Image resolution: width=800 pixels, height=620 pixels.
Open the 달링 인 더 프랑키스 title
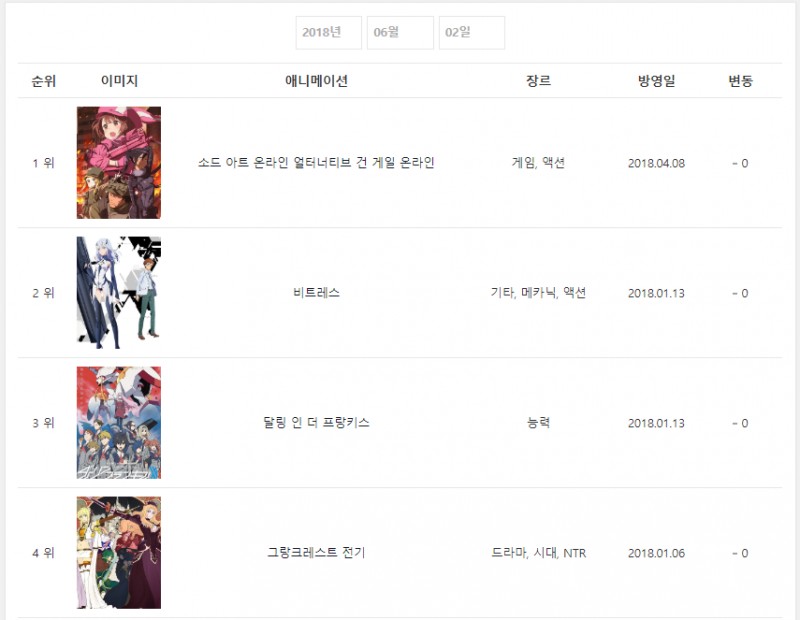click(x=316, y=423)
